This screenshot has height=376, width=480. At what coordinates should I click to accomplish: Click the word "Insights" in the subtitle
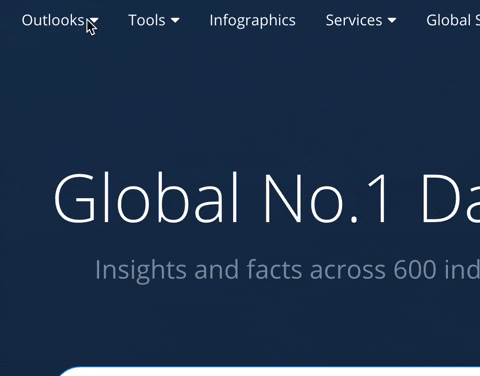click(141, 270)
